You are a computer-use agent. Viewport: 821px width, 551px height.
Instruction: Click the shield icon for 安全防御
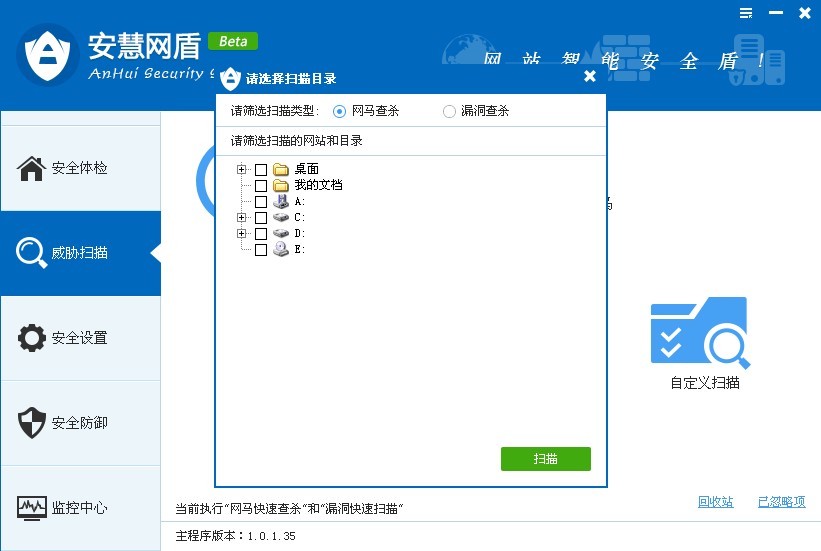click(32, 423)
